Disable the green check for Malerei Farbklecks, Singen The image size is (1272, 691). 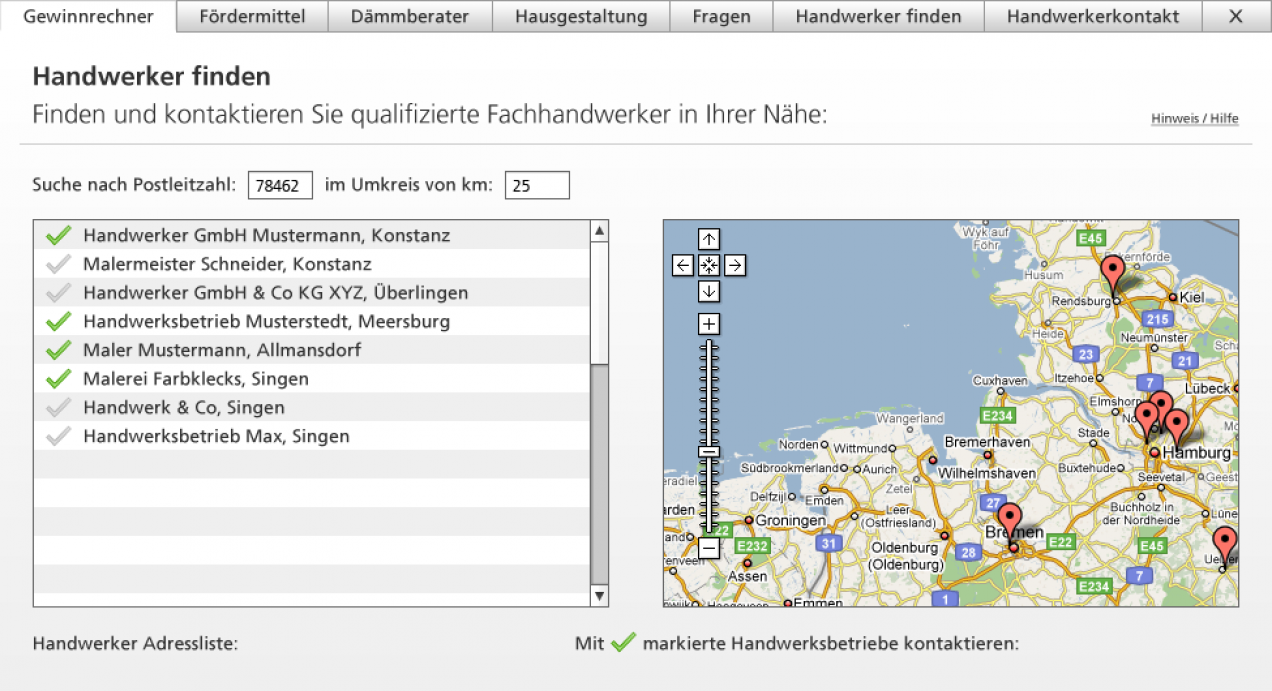[x=58, y=378]
